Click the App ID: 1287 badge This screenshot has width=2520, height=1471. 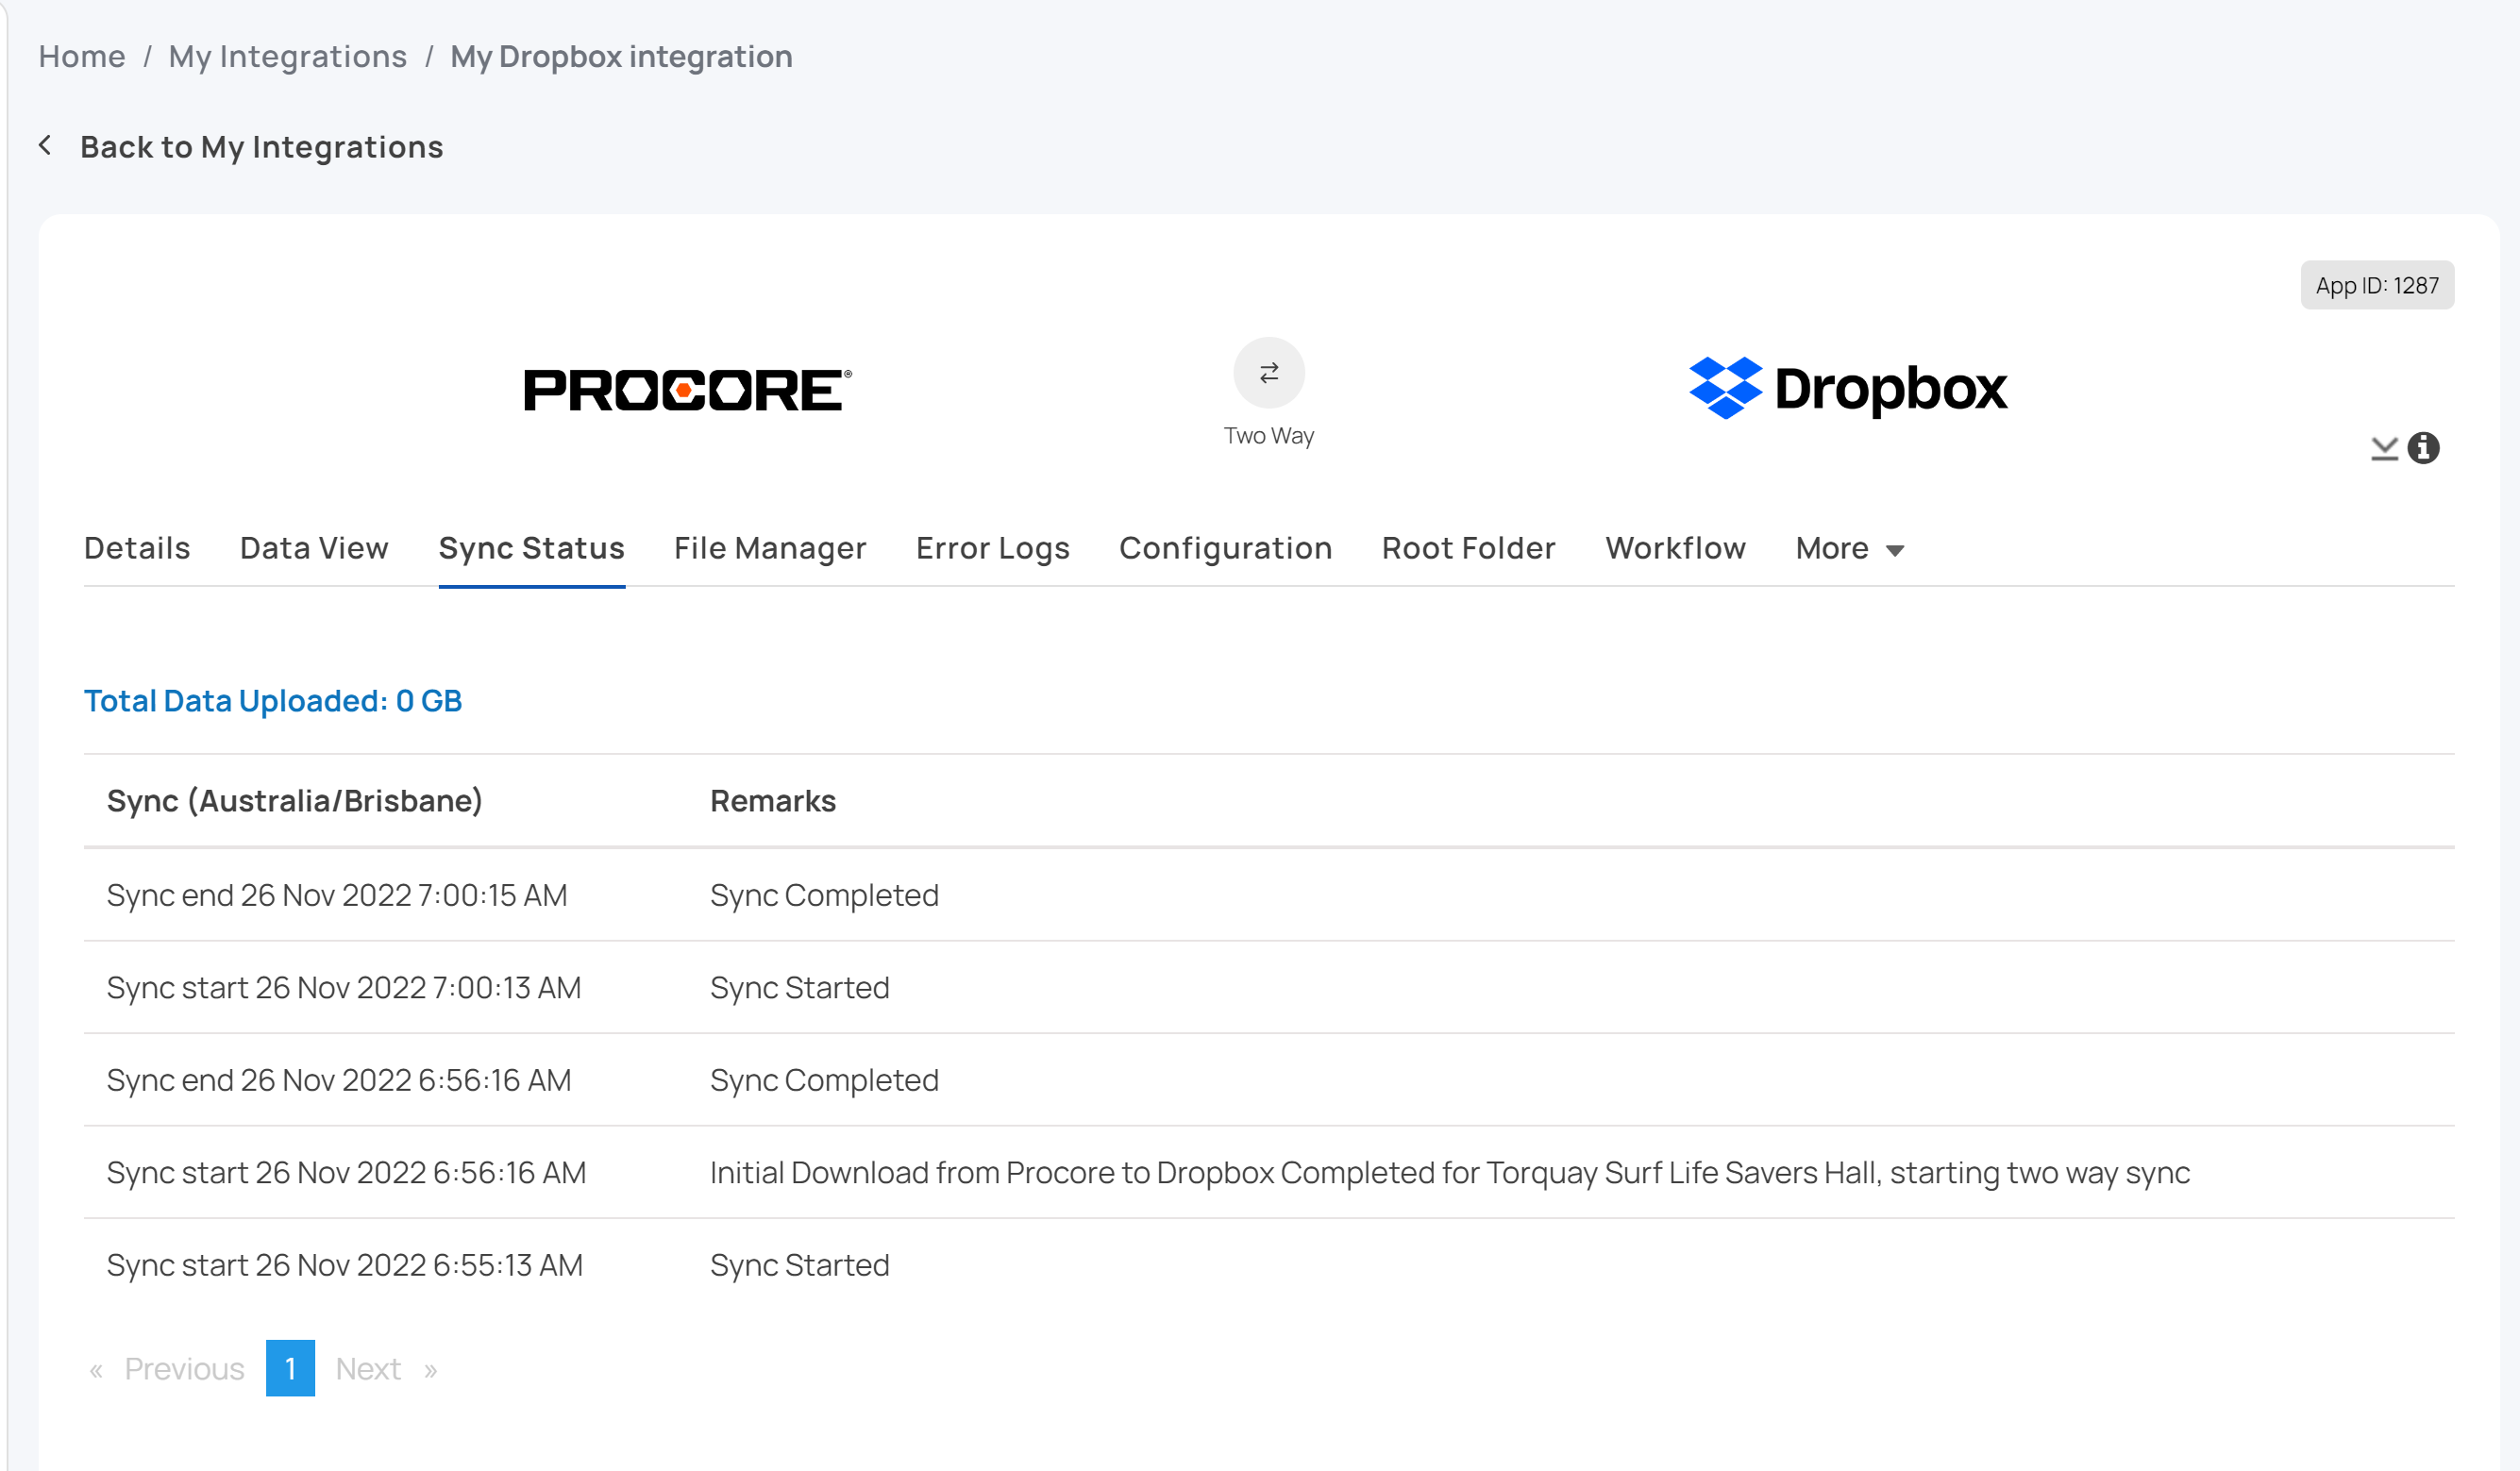(2378, 285)
